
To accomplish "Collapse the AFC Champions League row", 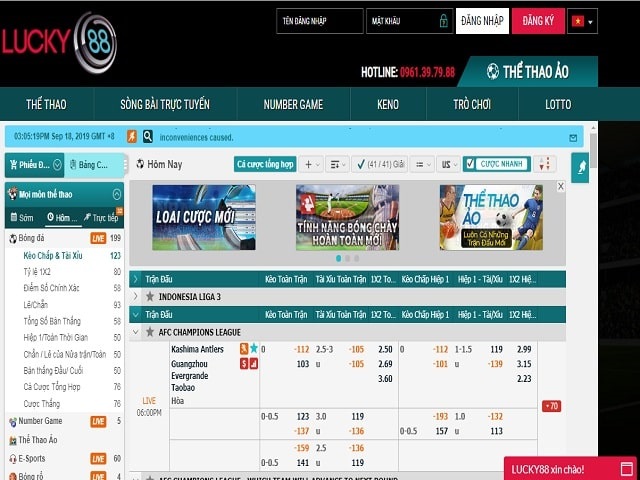I will (x=135, y=332).
